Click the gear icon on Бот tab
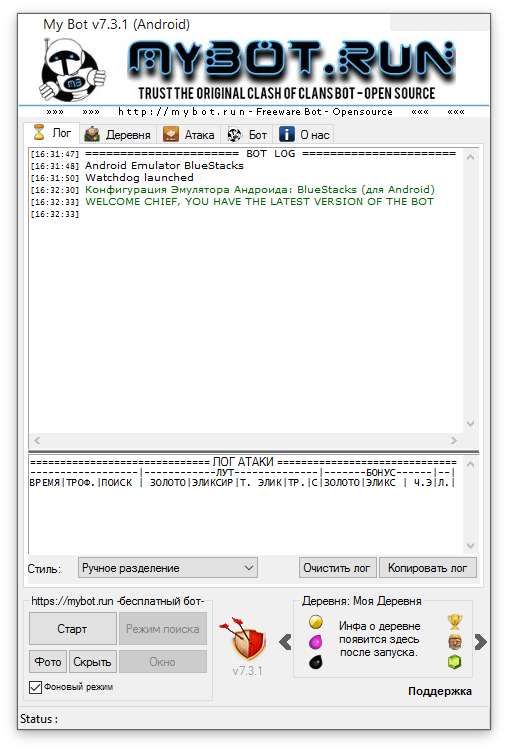This screenshot has width=508, height=751. pyautogui.click(x=234, y=135)
